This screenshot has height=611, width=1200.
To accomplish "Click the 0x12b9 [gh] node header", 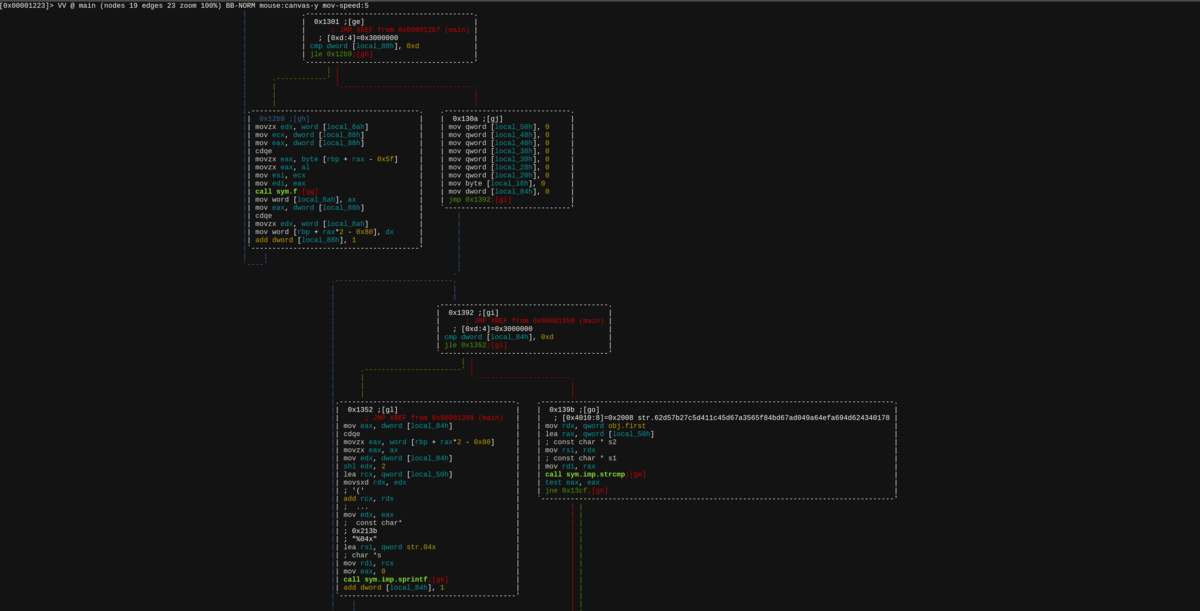I will 284,118.
